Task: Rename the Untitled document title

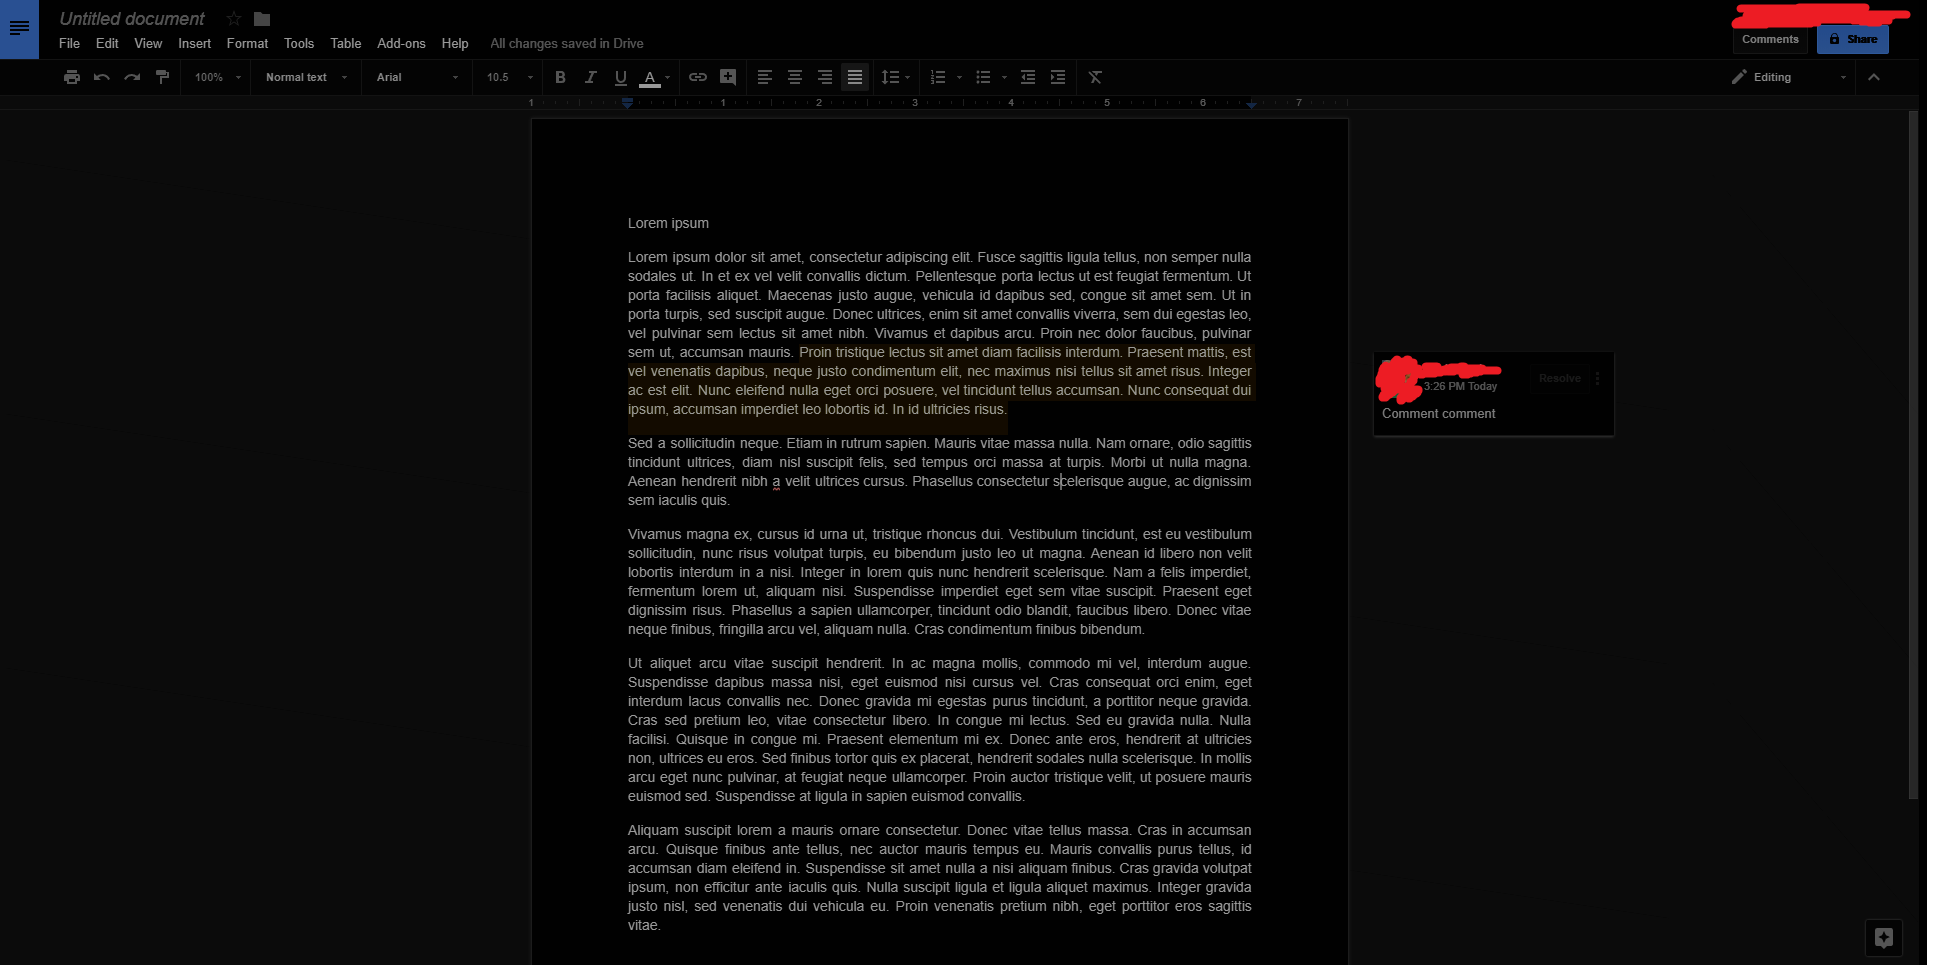Action: (x=132, y=19)
